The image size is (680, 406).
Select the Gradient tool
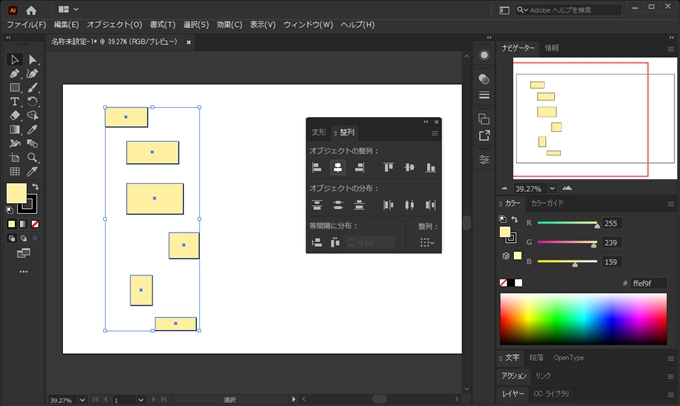tap(14, 129)
